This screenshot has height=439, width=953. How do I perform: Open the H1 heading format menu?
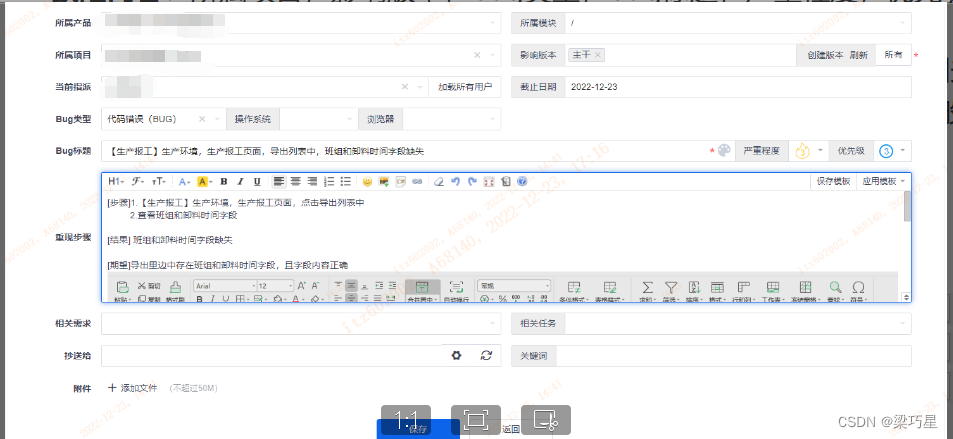[x=115, y=181]
